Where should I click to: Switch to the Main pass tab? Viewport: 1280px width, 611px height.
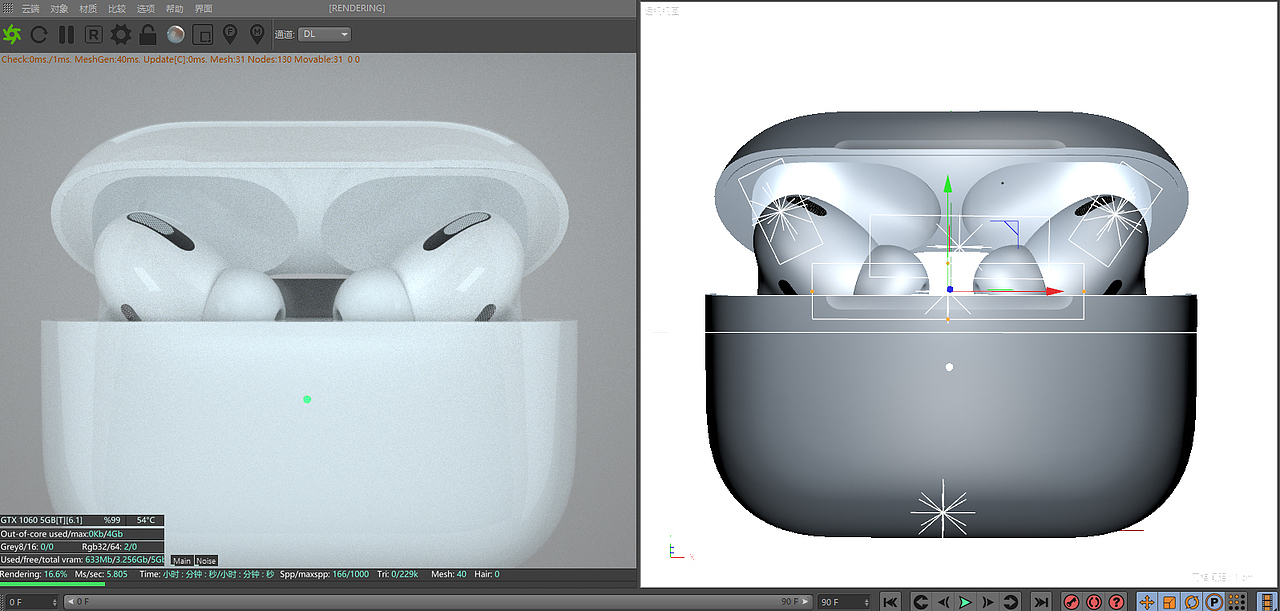181,561
